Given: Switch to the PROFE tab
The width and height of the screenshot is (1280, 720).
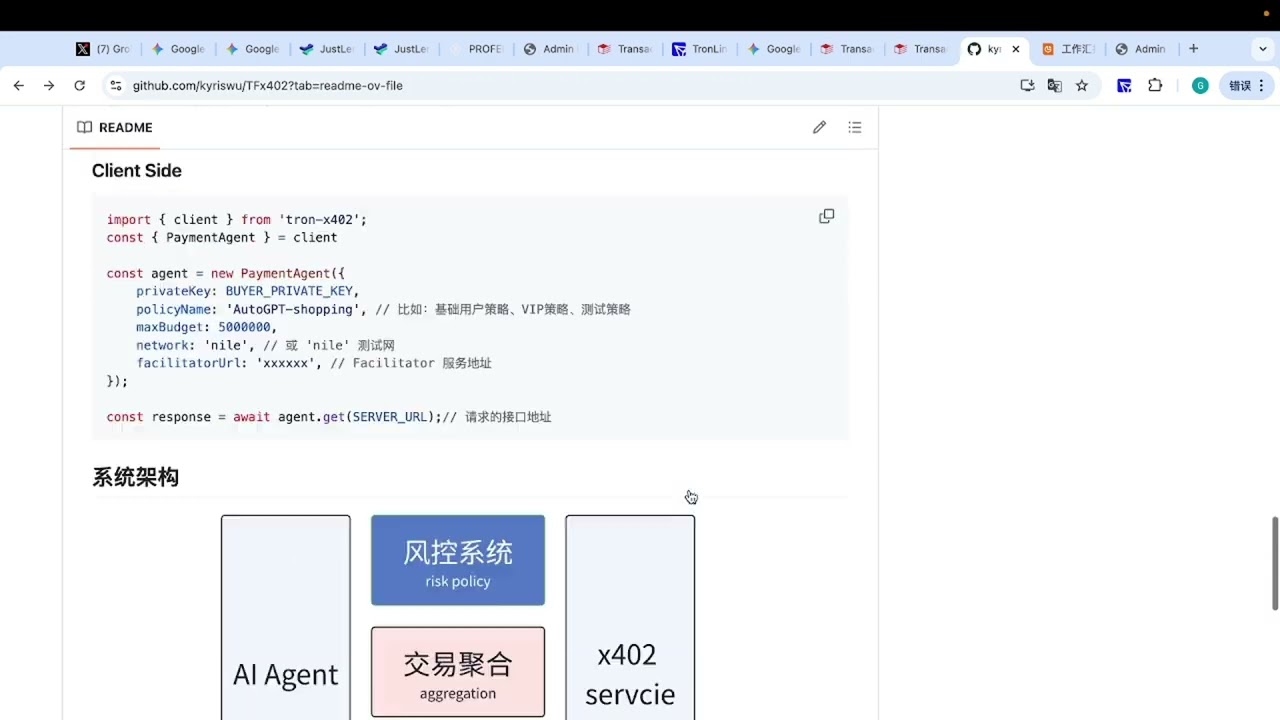Looking at the screenshot, I should tap(477, 49).
